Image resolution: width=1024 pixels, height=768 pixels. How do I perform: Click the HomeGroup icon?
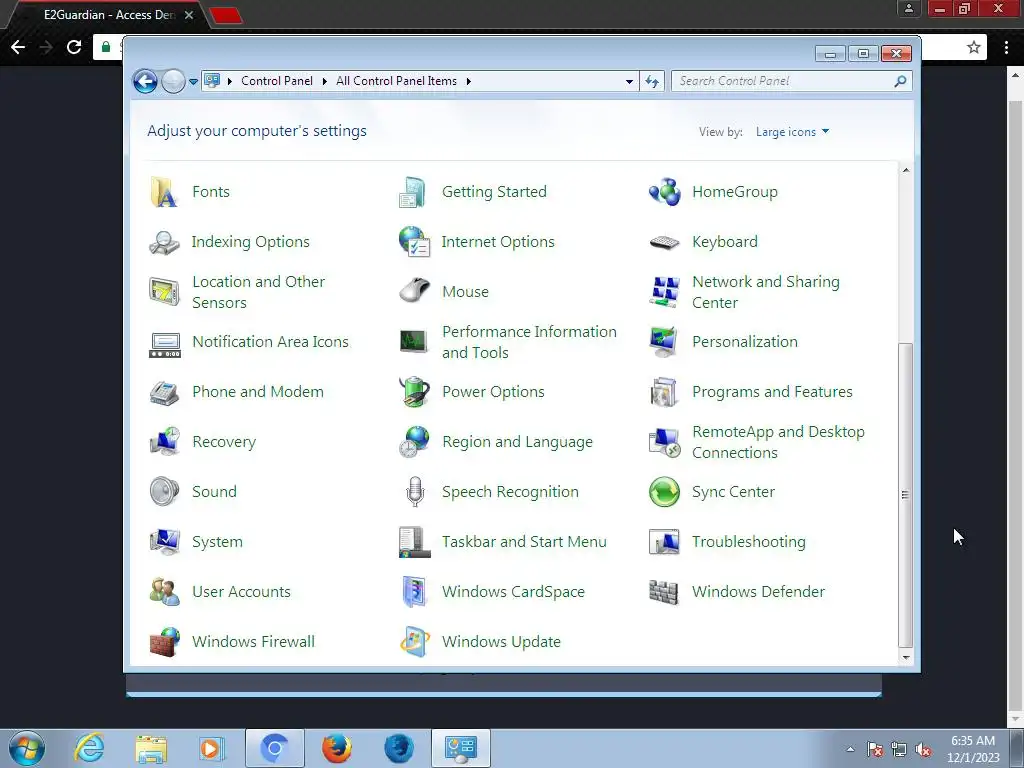coord(664,192)
